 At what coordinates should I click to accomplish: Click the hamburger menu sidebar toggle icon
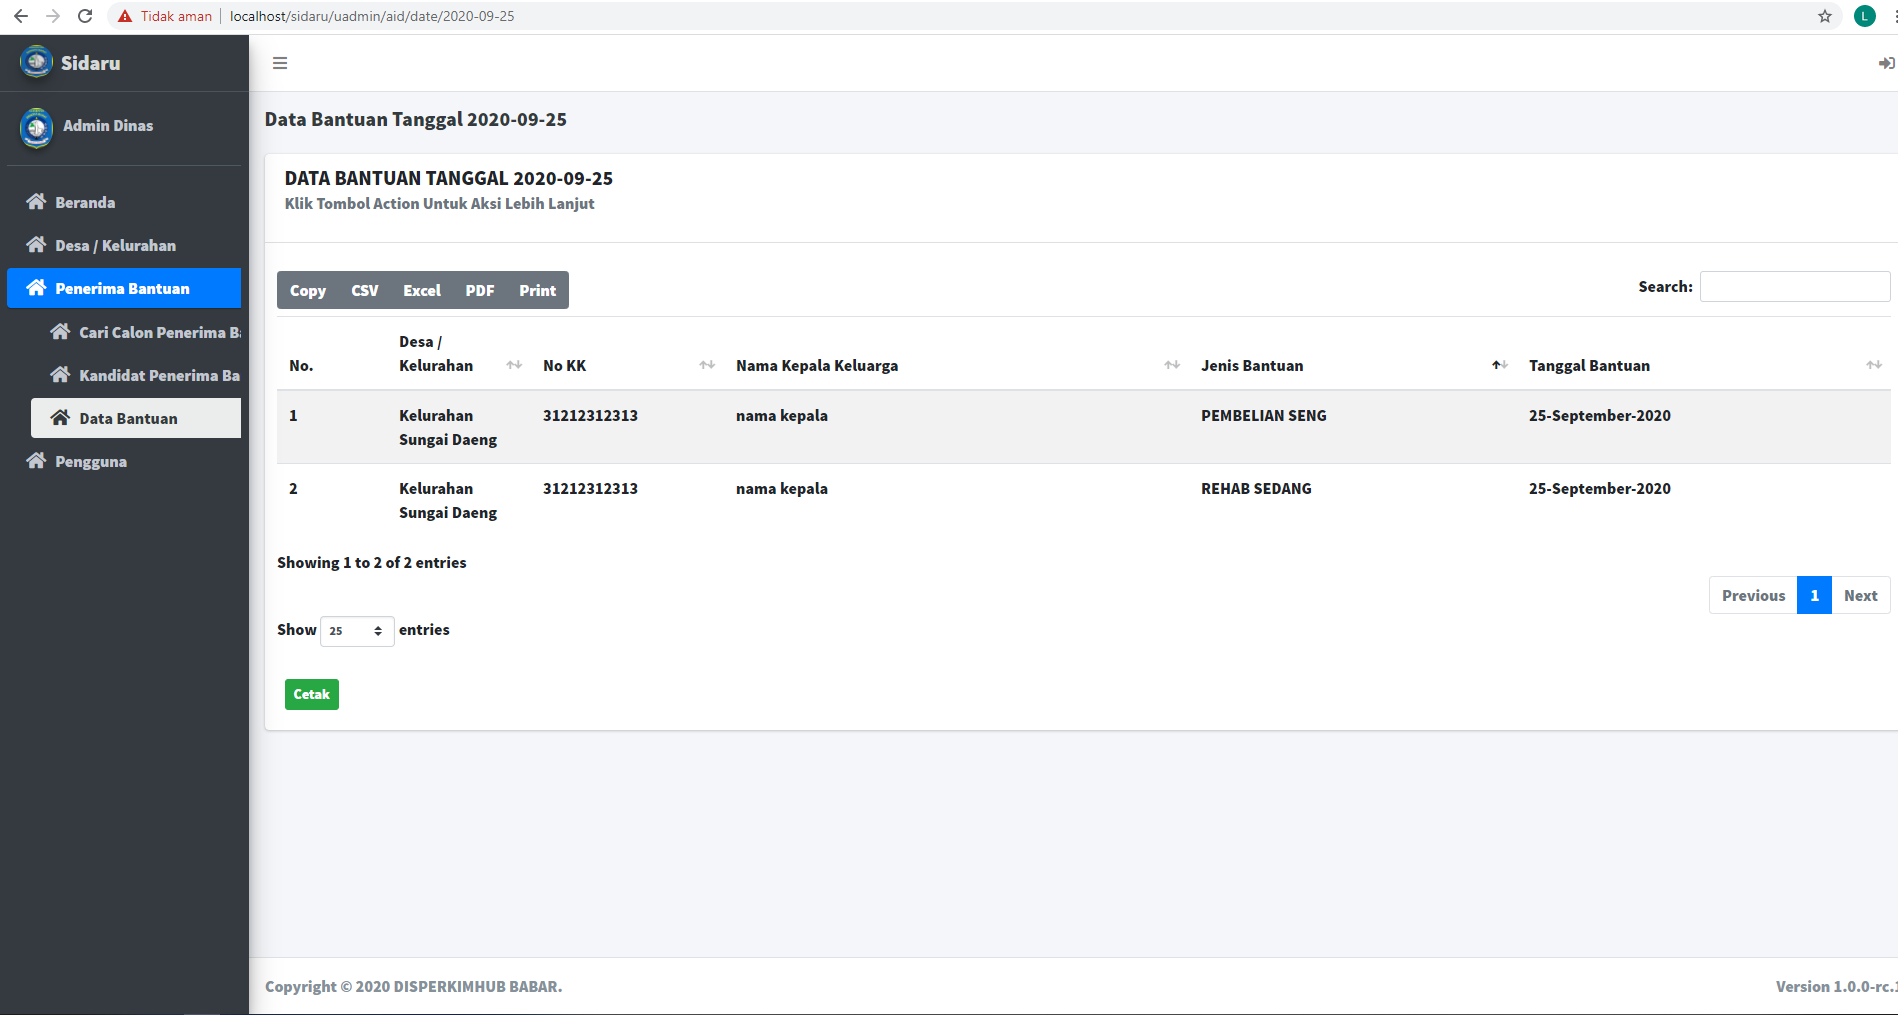280,63
